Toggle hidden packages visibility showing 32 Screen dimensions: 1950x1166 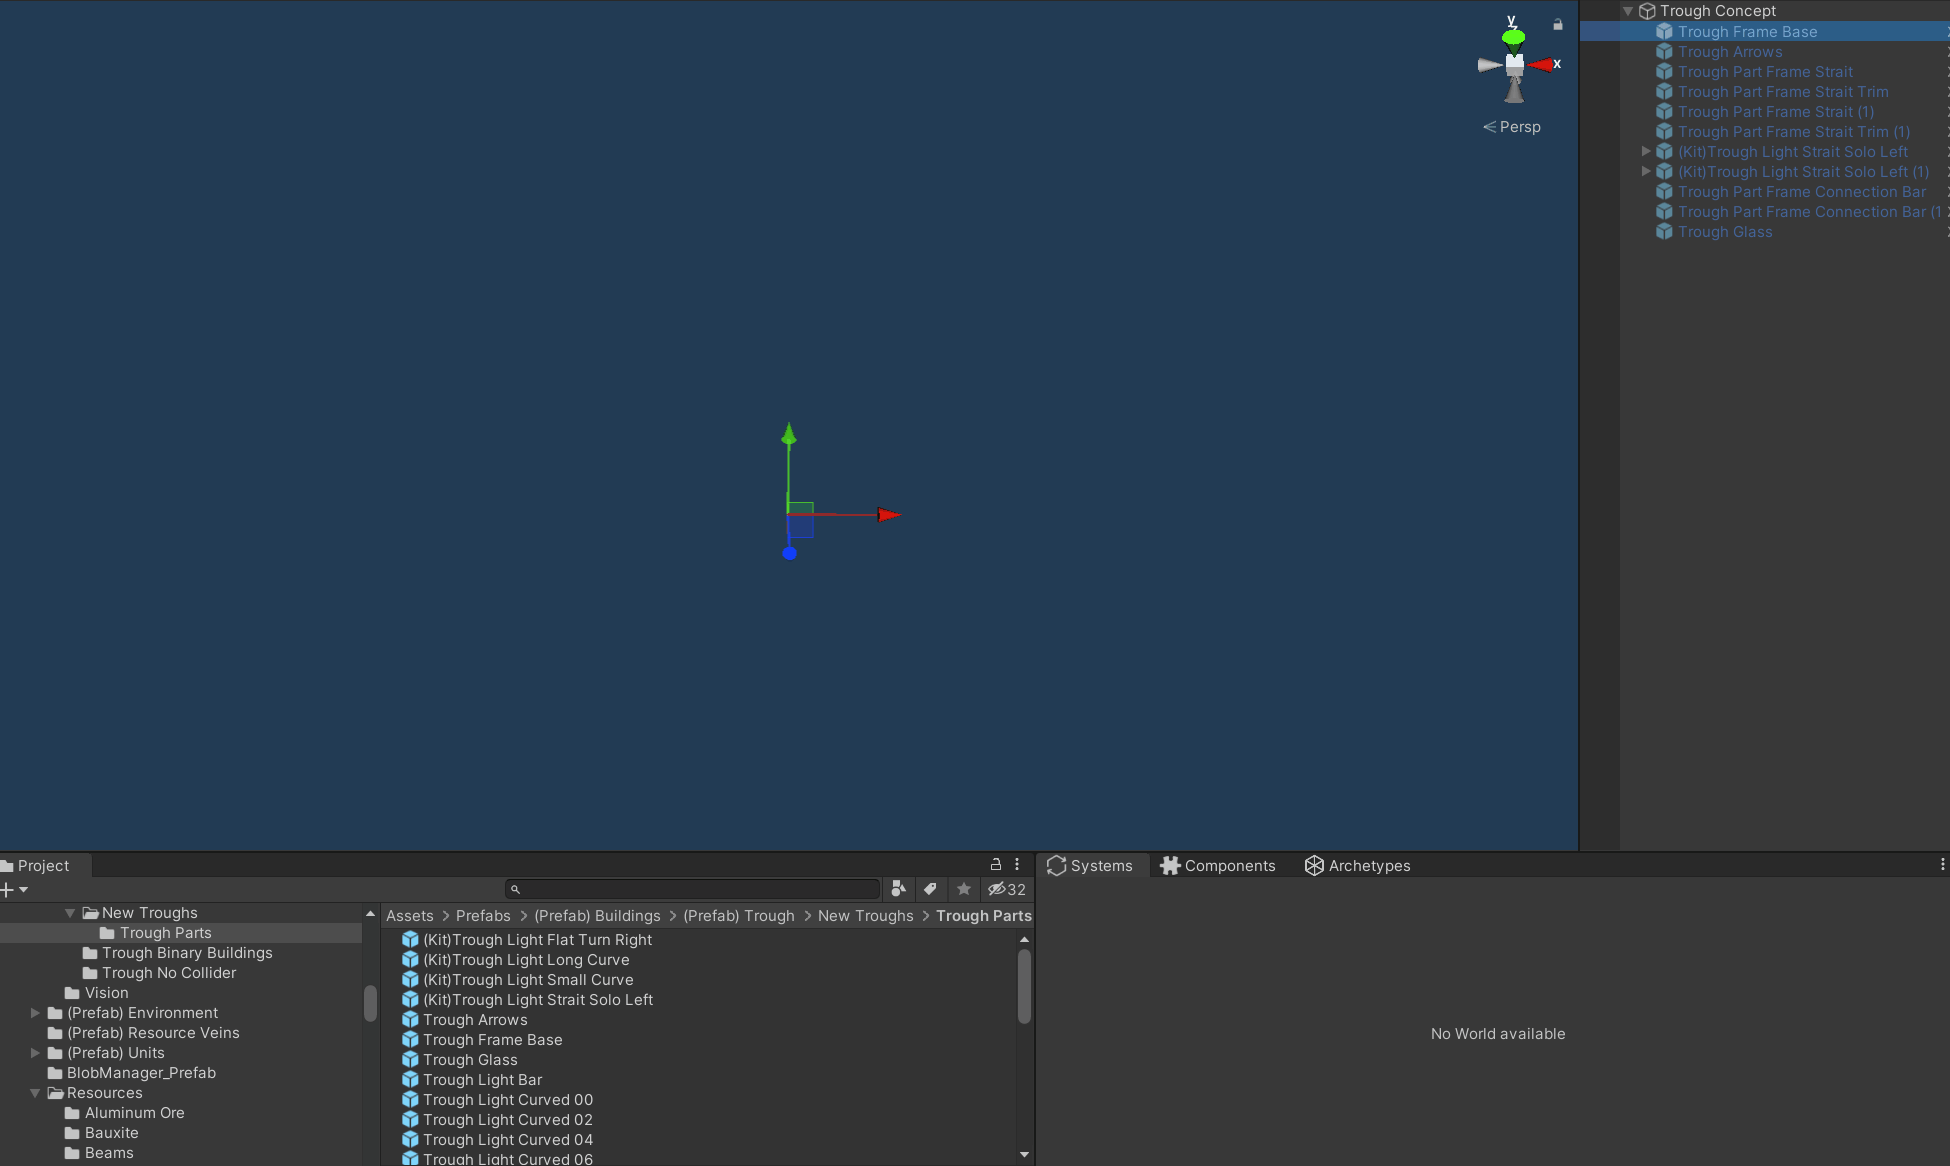1006,889
